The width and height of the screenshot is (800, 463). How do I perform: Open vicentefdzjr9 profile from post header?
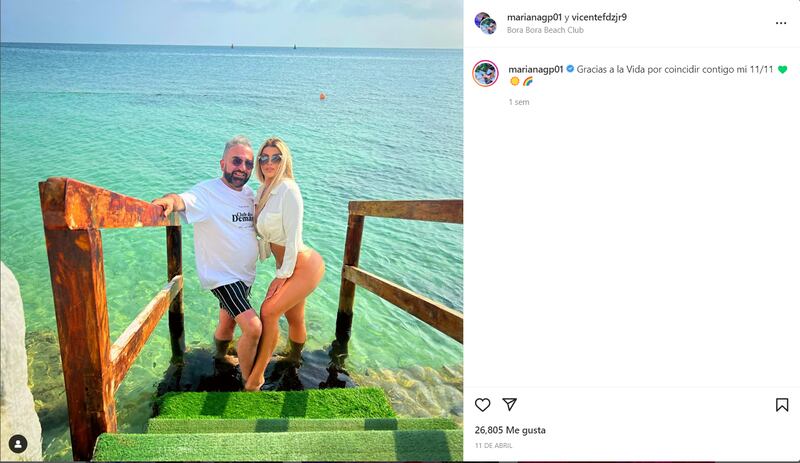[599, 17]
